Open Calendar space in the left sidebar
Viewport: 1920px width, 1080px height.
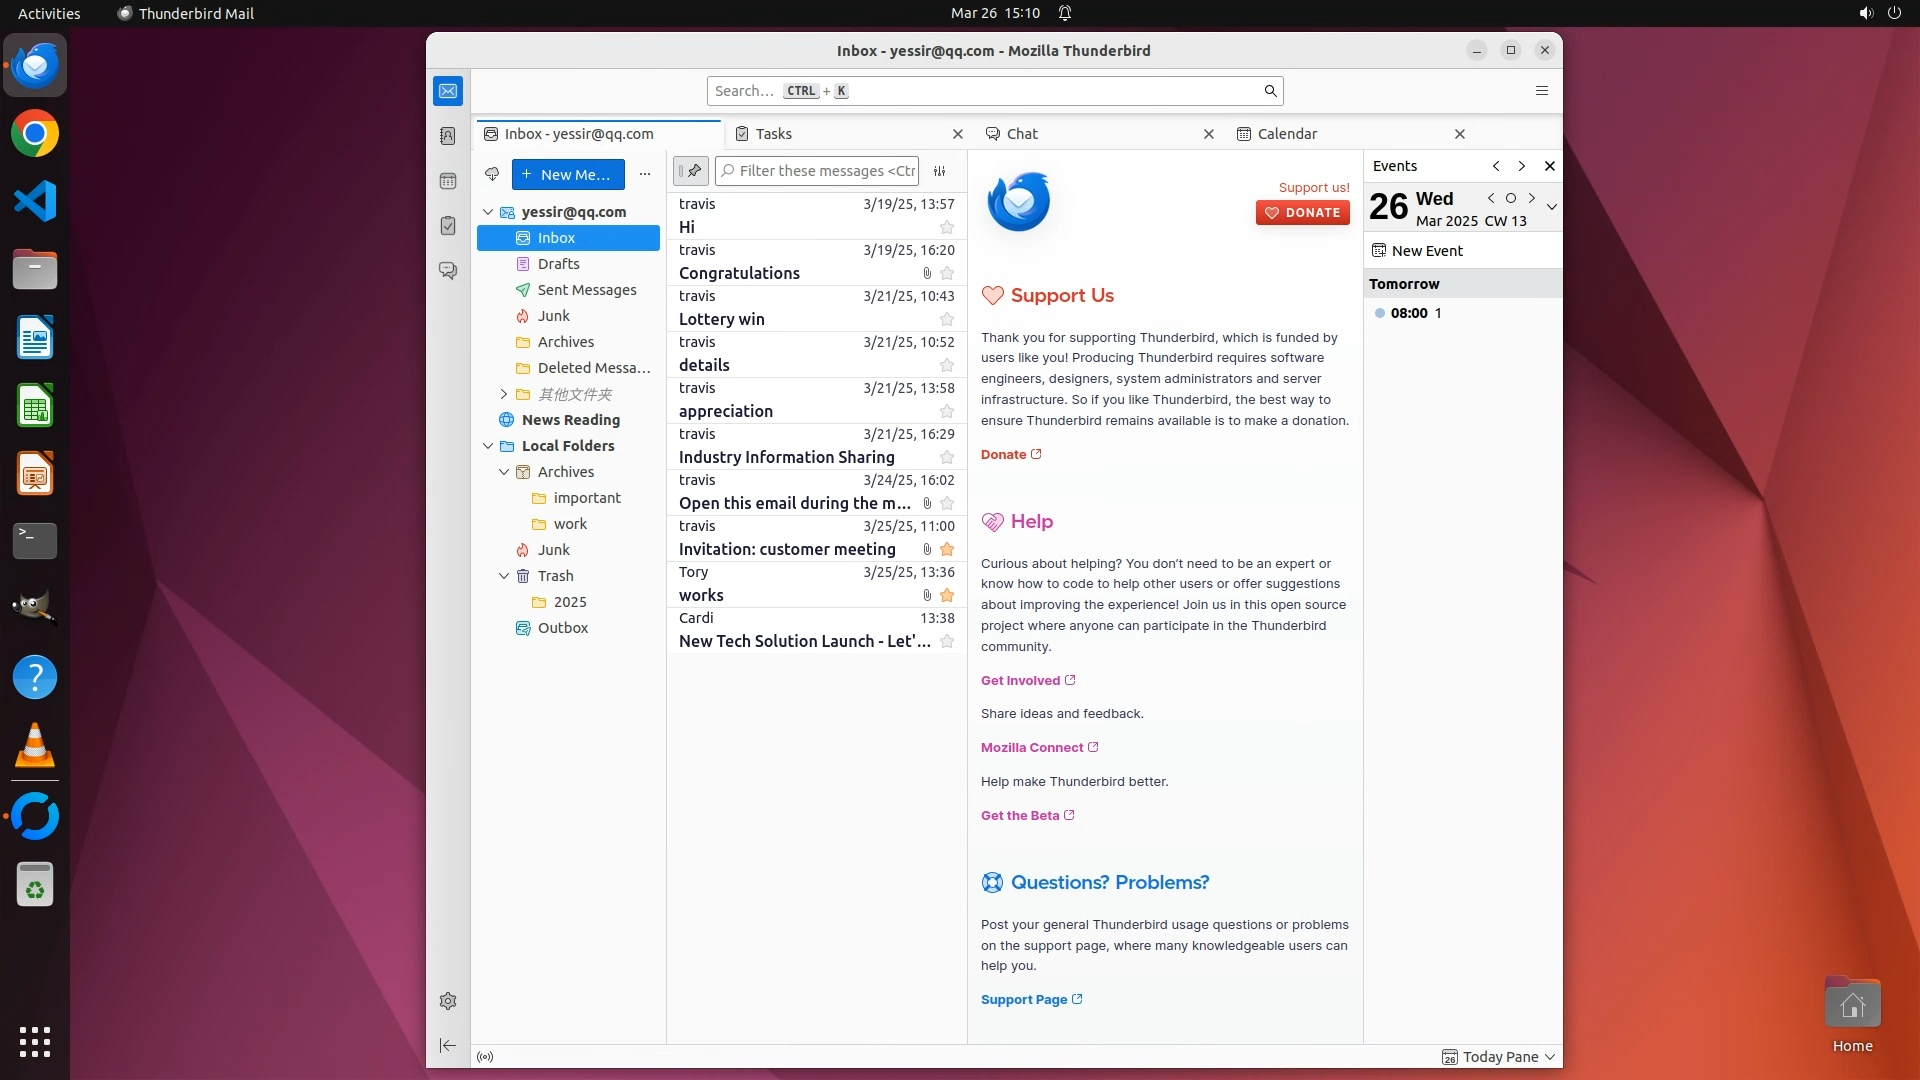[448, 181]
